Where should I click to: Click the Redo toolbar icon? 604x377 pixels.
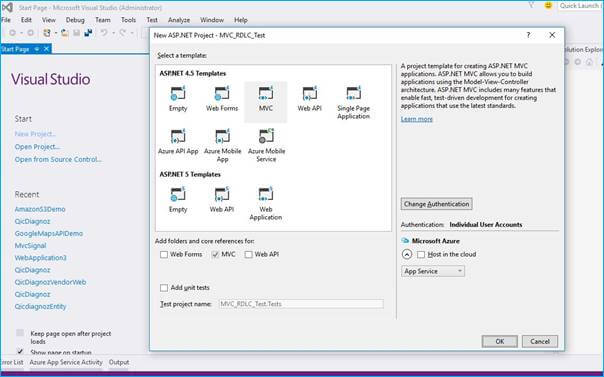click(122, 33)
